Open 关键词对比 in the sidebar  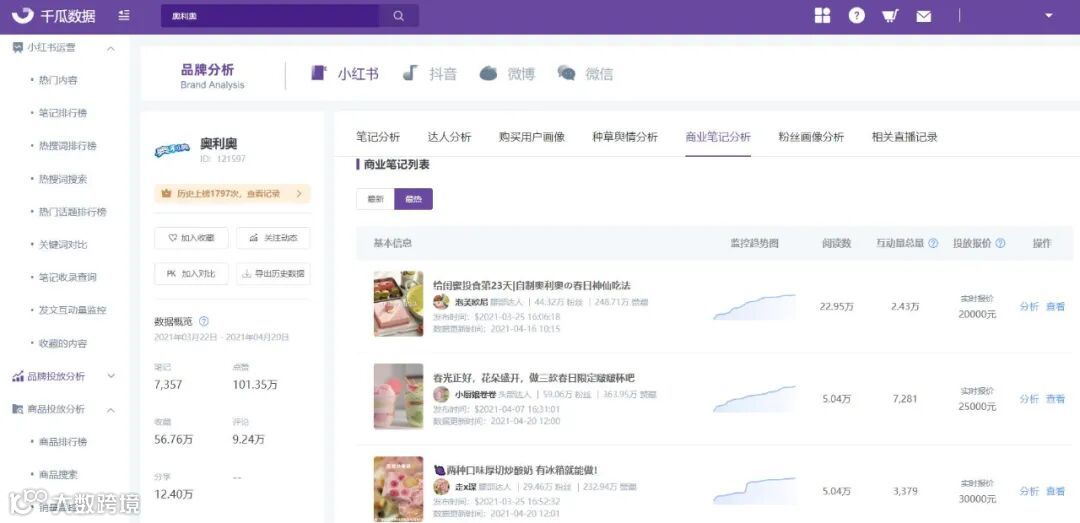(63, 245)
